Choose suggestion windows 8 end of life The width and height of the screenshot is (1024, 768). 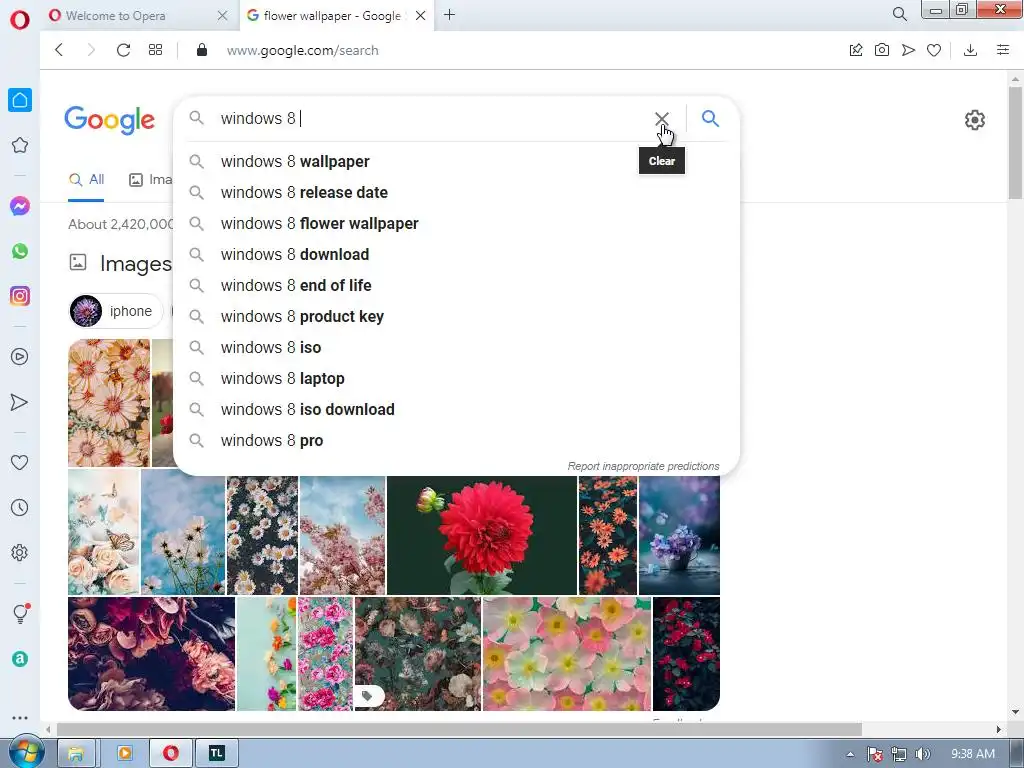click(456, 285)
